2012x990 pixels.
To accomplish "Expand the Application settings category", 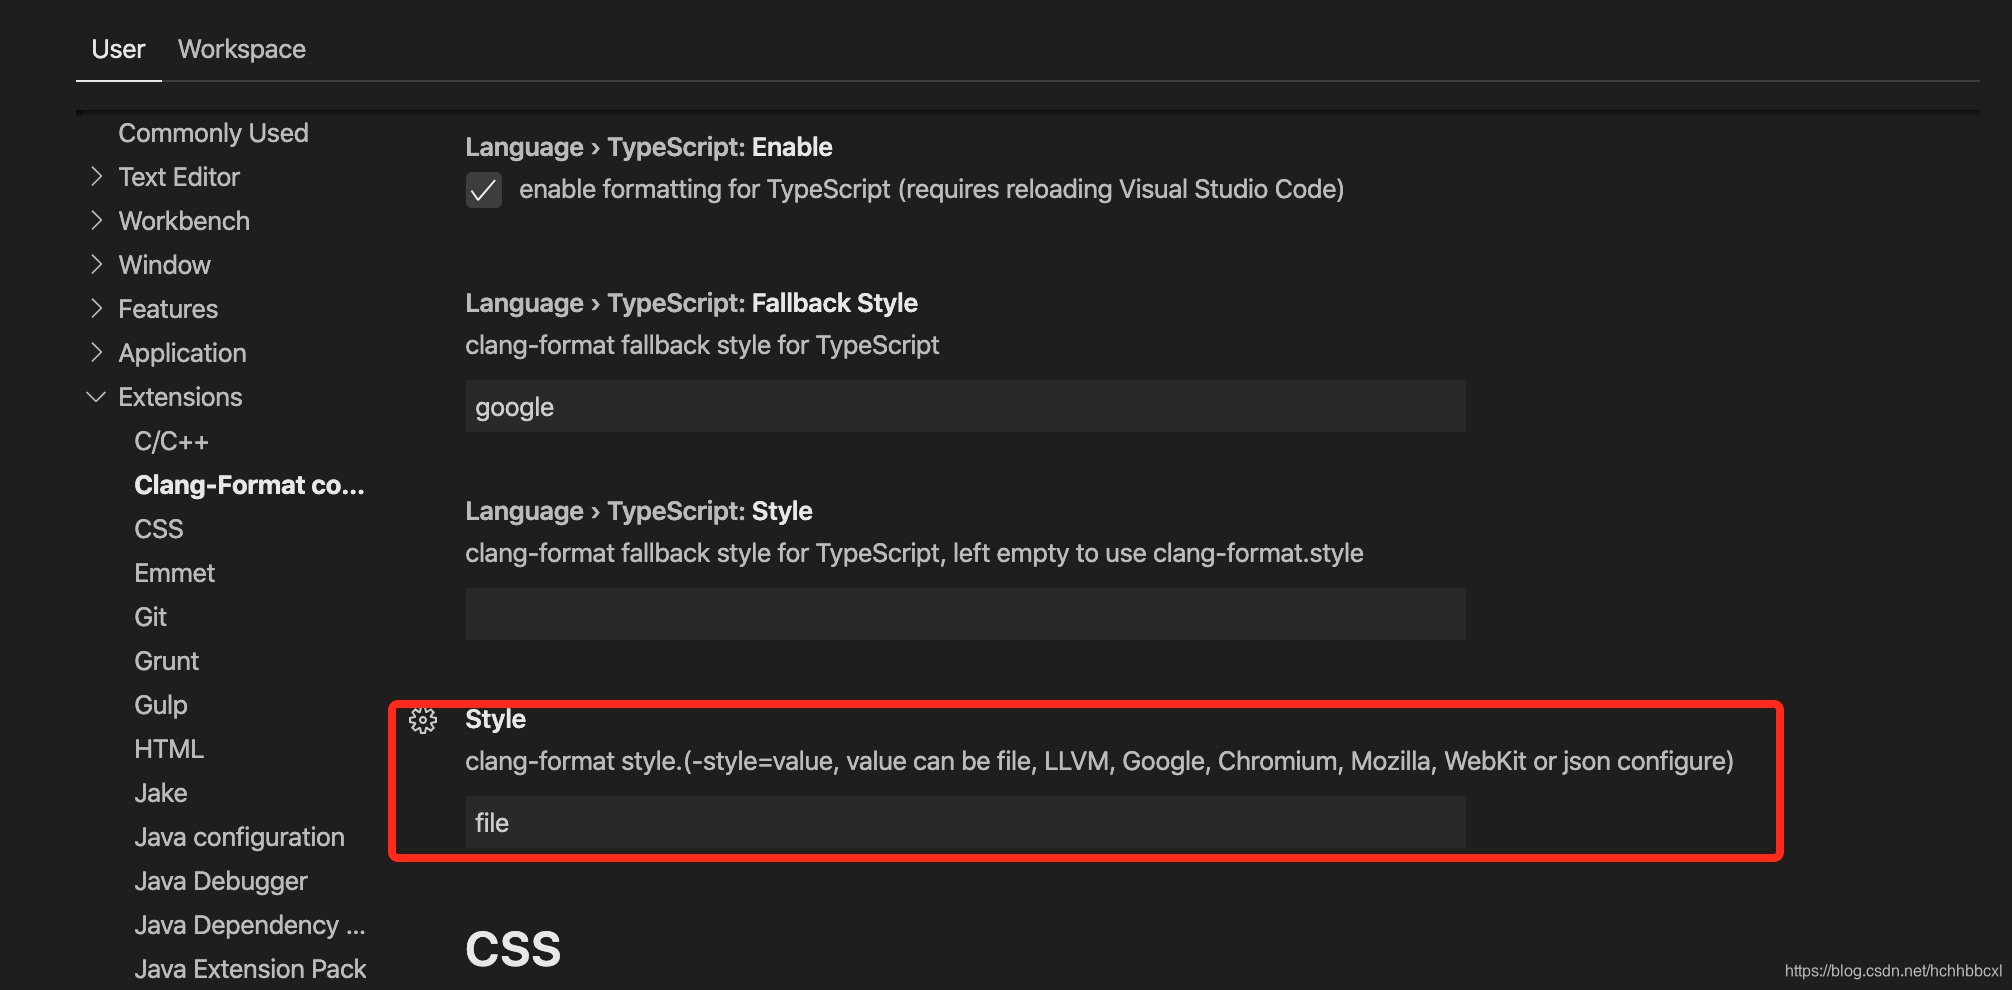I will (182, 352).
